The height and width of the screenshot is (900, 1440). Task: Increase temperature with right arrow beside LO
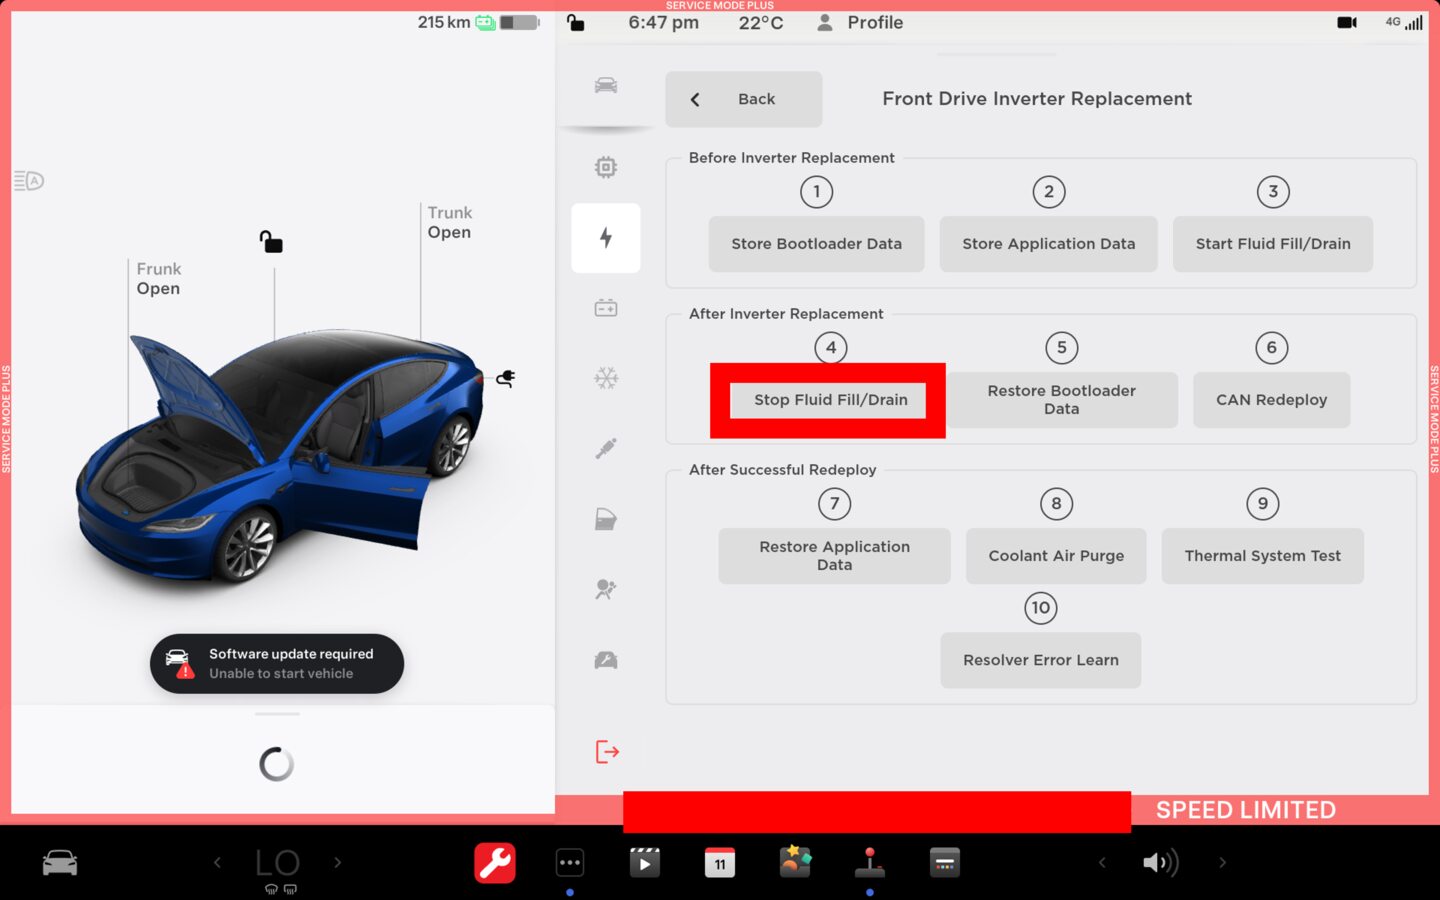(338, 862)
